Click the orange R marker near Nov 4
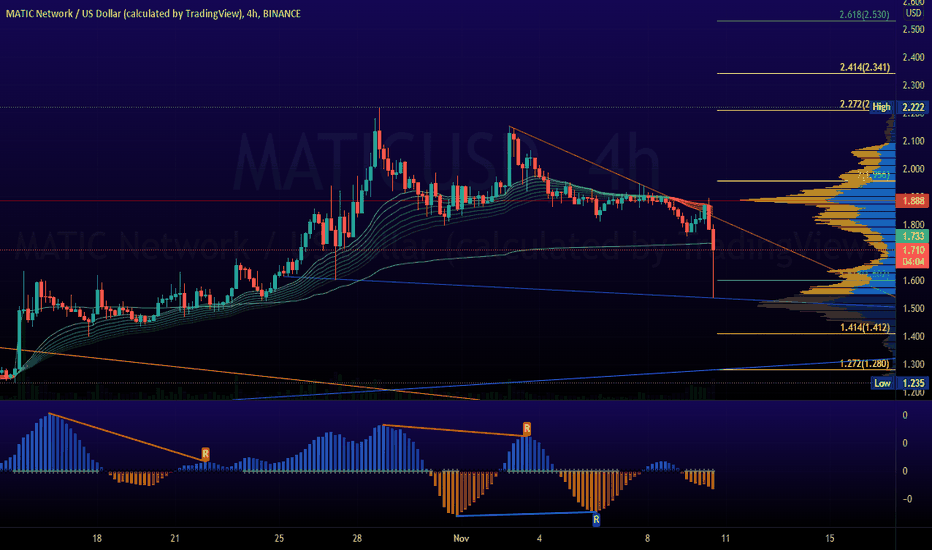 (x=527, y=429)
